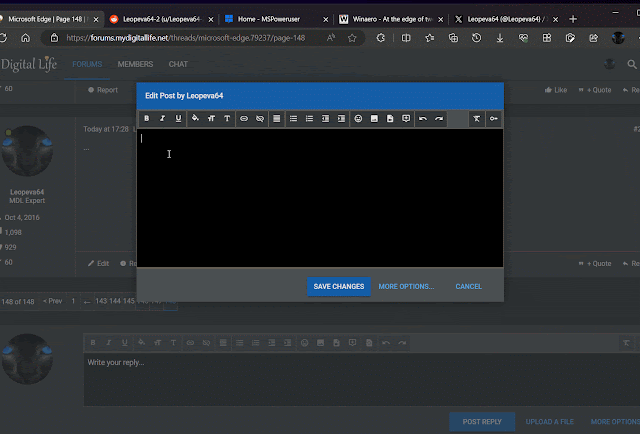Remove link with unlink icon in Edit Post toolbar

pos(260,118)
